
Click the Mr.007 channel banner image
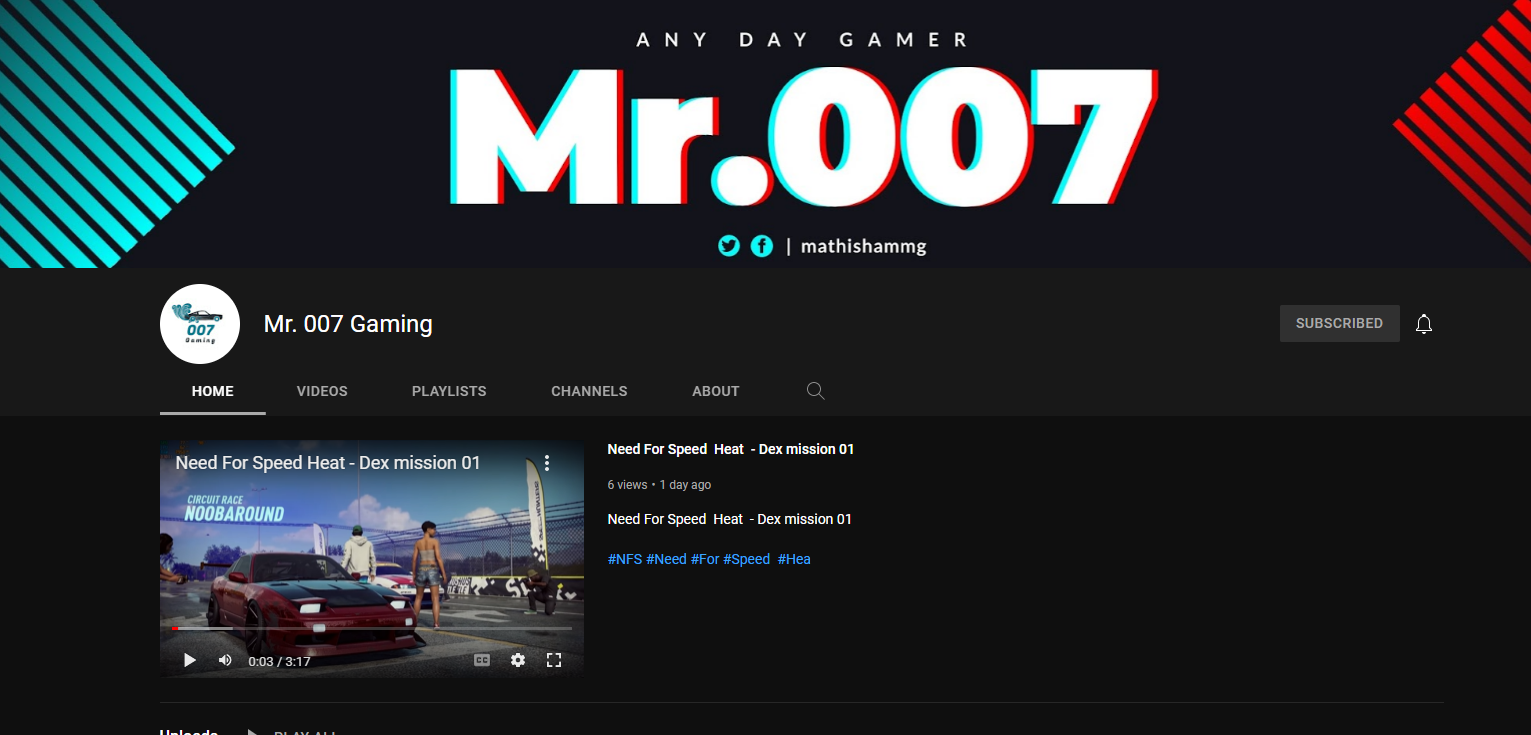[765, 134]
